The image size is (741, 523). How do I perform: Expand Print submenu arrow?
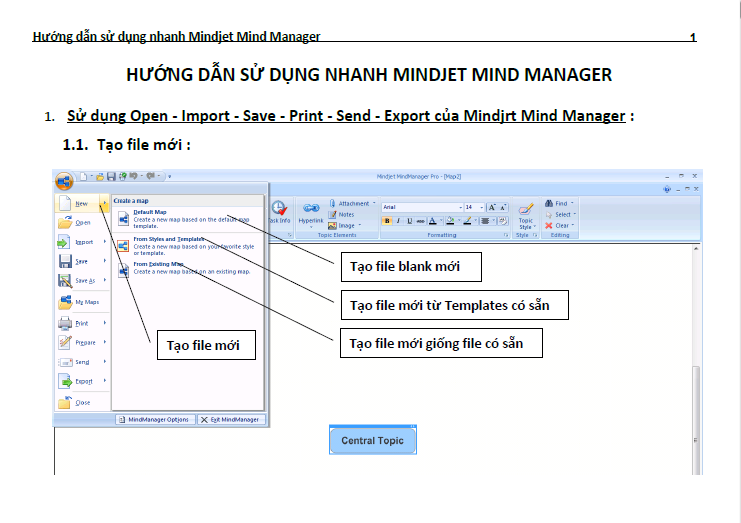coord(104,323)
